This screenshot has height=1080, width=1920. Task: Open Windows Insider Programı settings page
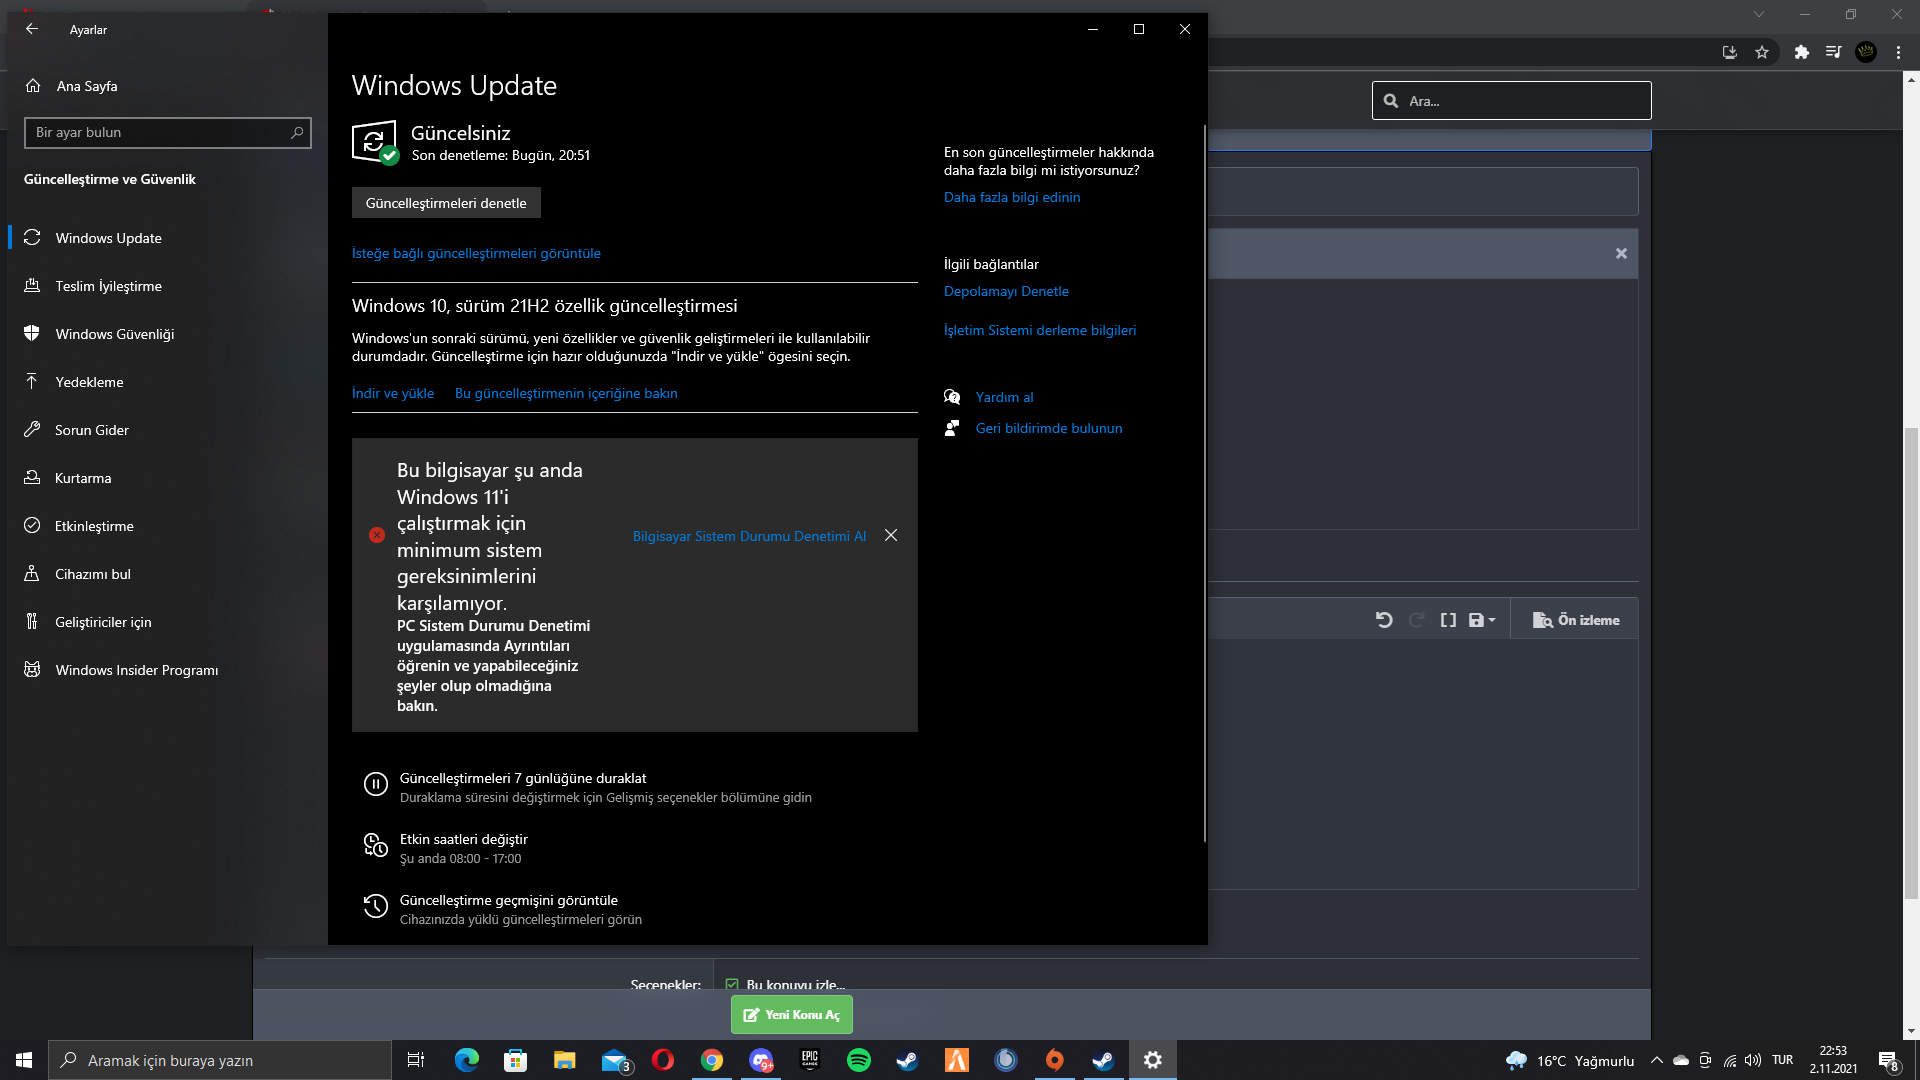click(x=136, y=670)
